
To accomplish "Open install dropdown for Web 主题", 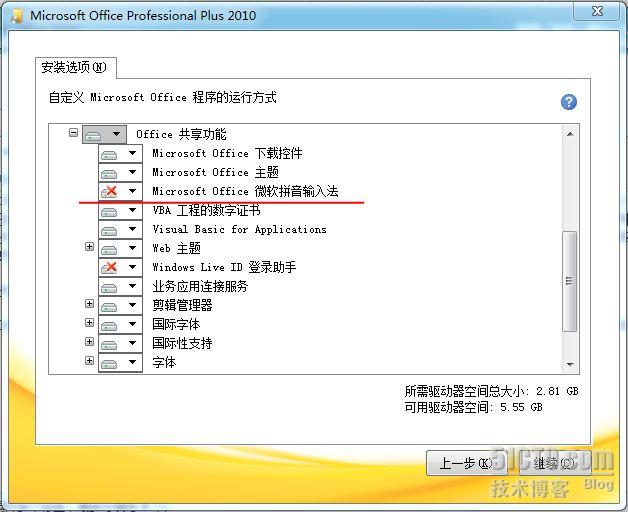I will pos(120,248).
